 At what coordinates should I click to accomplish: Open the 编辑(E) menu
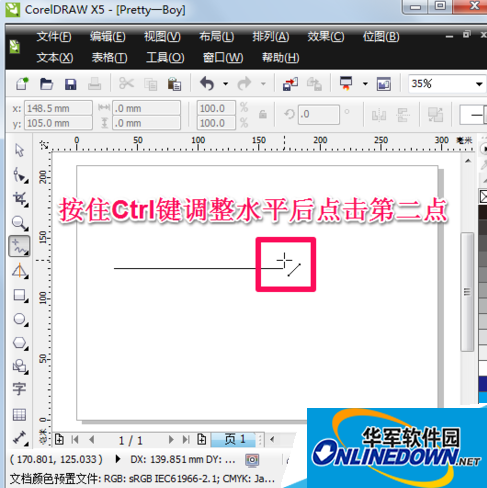click(108, 36)
